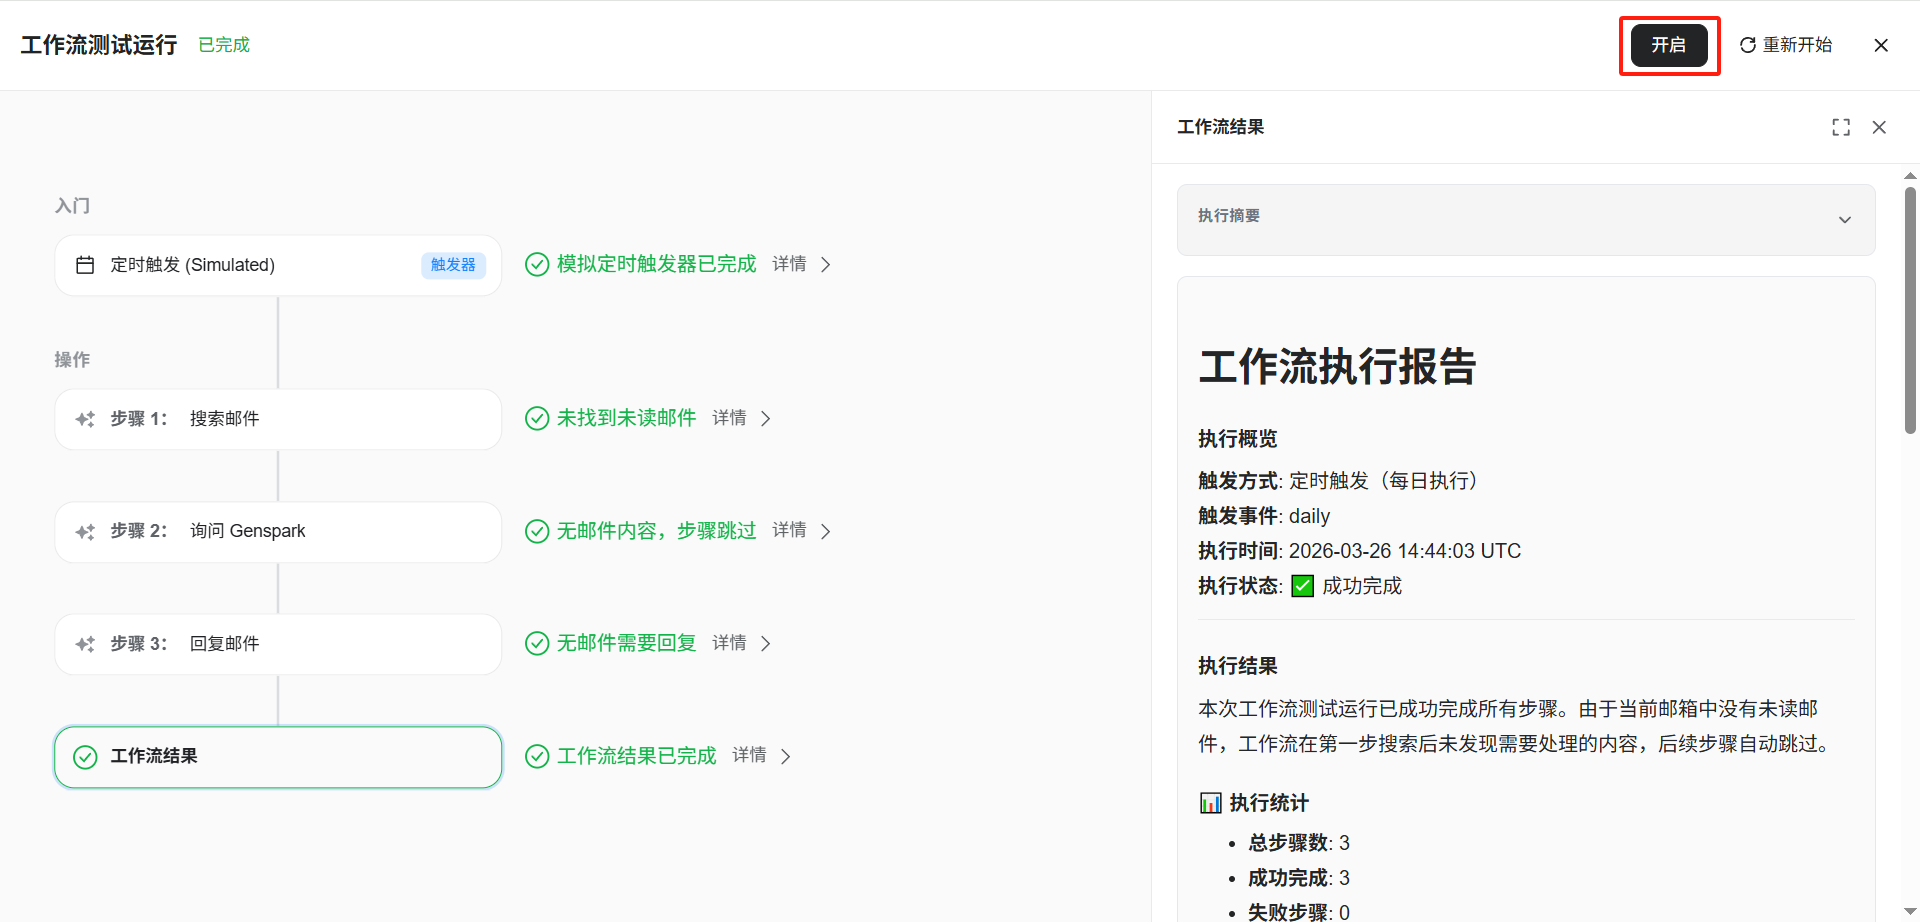Screen dimensions: 1920x922
Task: Open 详情 for 无邮件需要回复
Action: point(741,643)
